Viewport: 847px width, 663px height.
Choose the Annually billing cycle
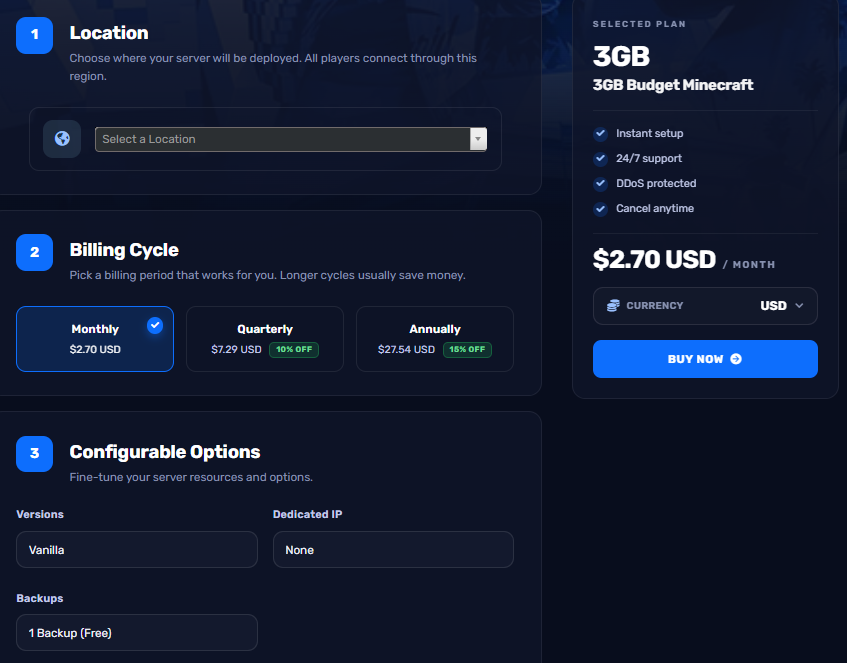[x=435, y=339]
